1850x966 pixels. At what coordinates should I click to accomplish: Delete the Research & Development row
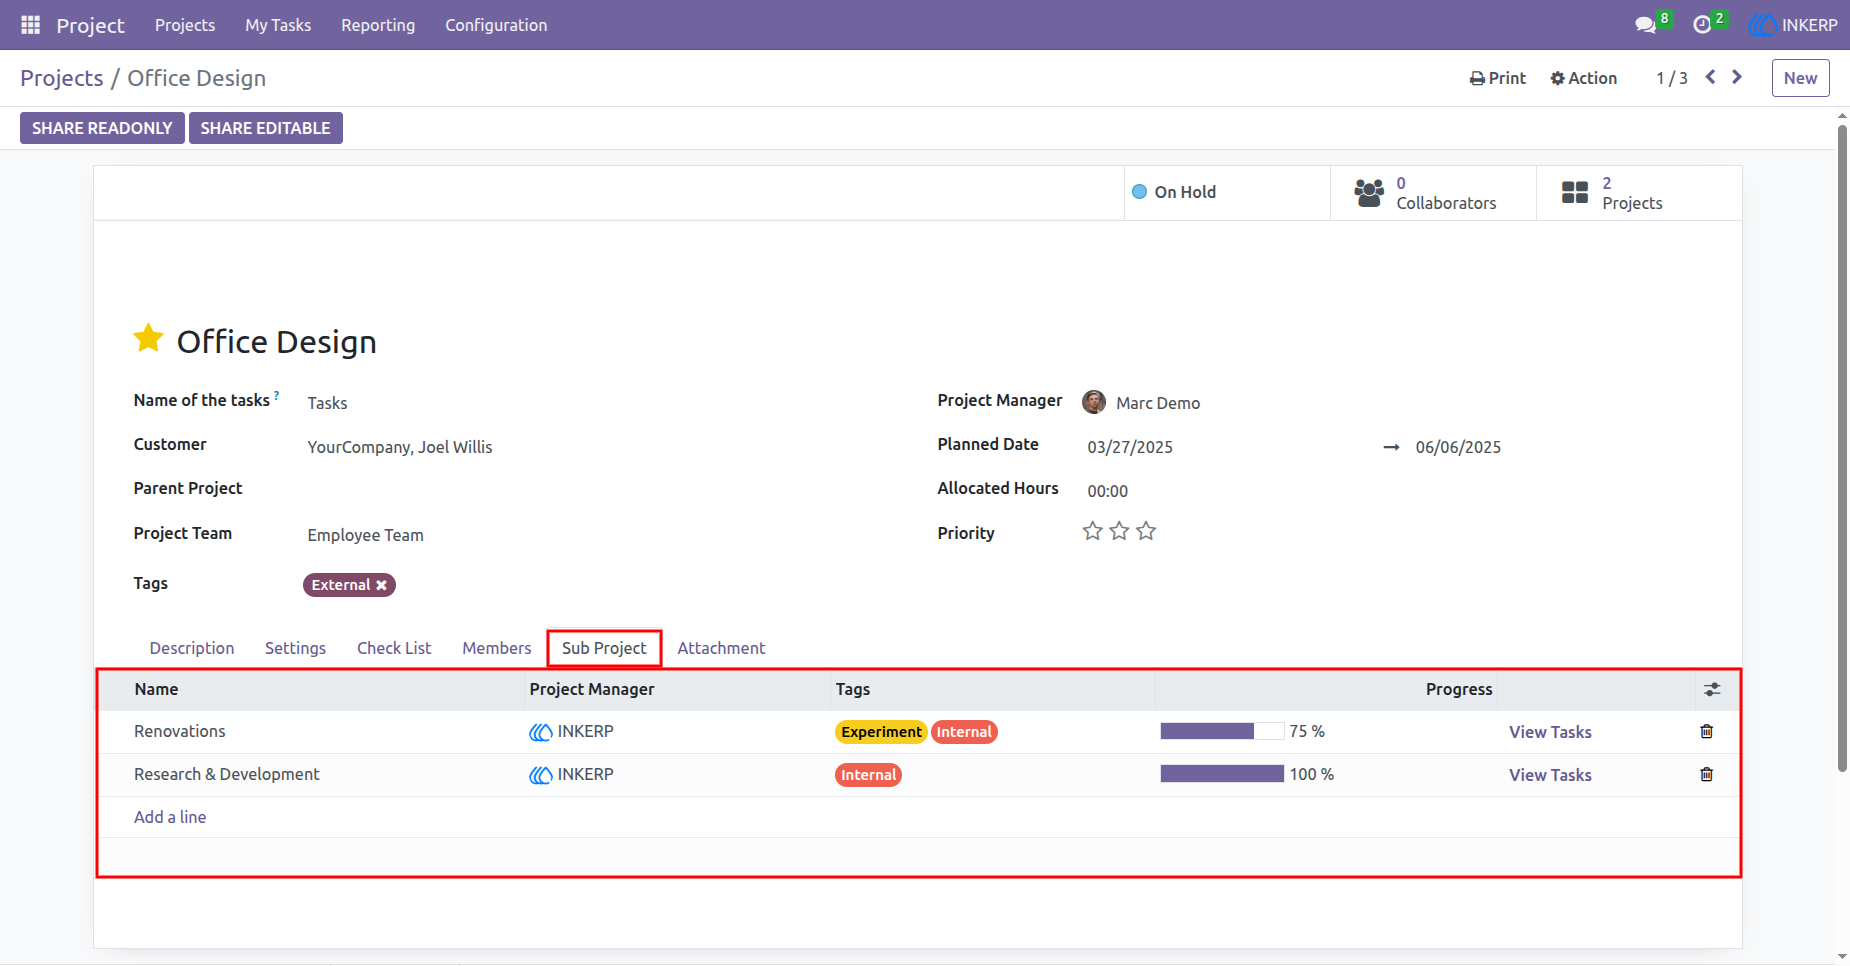click(1707, 774)
